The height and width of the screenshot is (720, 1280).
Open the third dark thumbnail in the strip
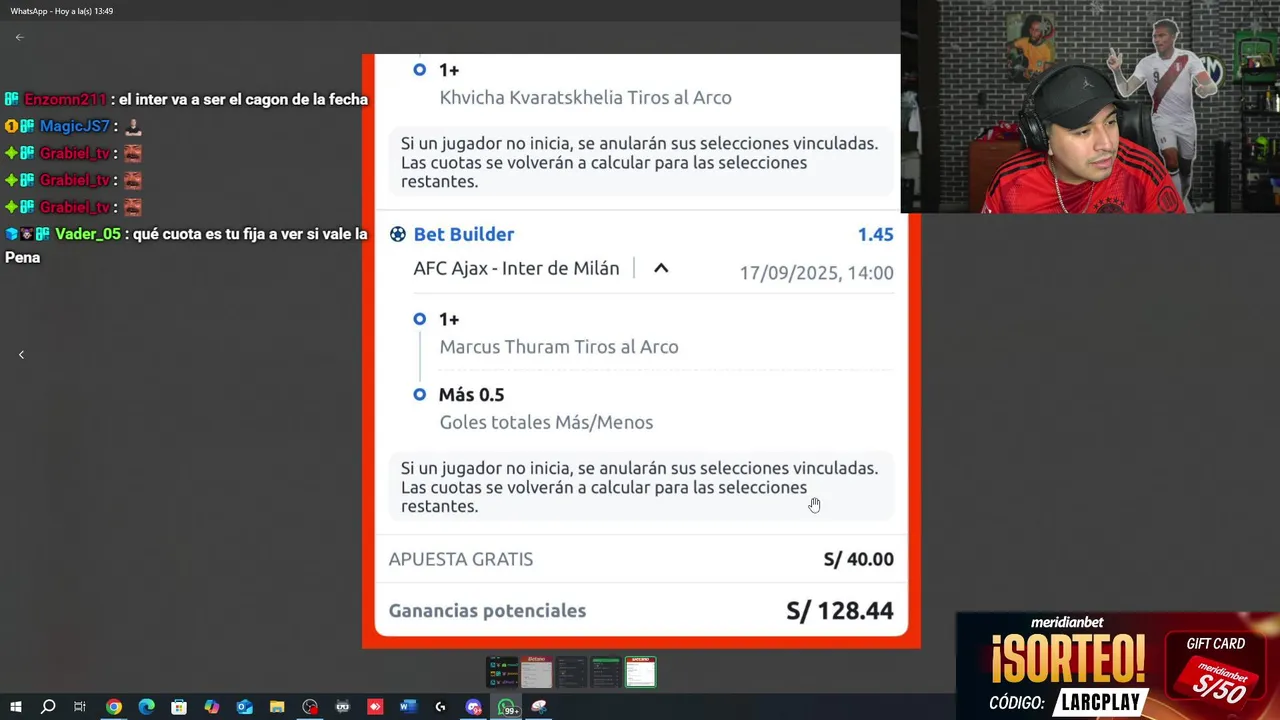click(x=571, y=672)
